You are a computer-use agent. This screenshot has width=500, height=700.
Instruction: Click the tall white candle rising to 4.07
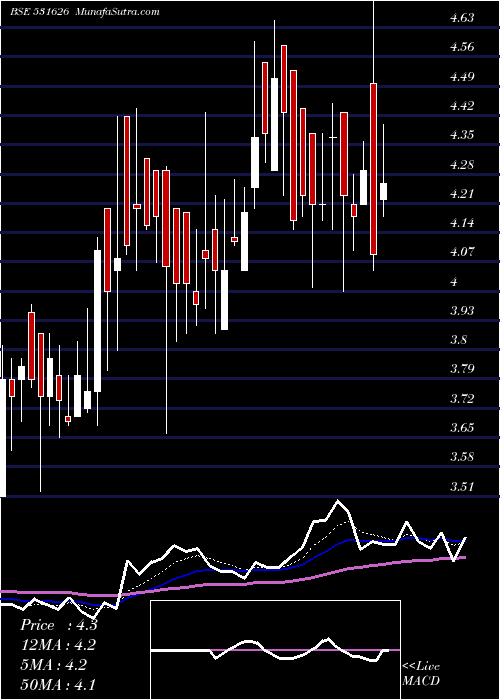tap(97, 321)
